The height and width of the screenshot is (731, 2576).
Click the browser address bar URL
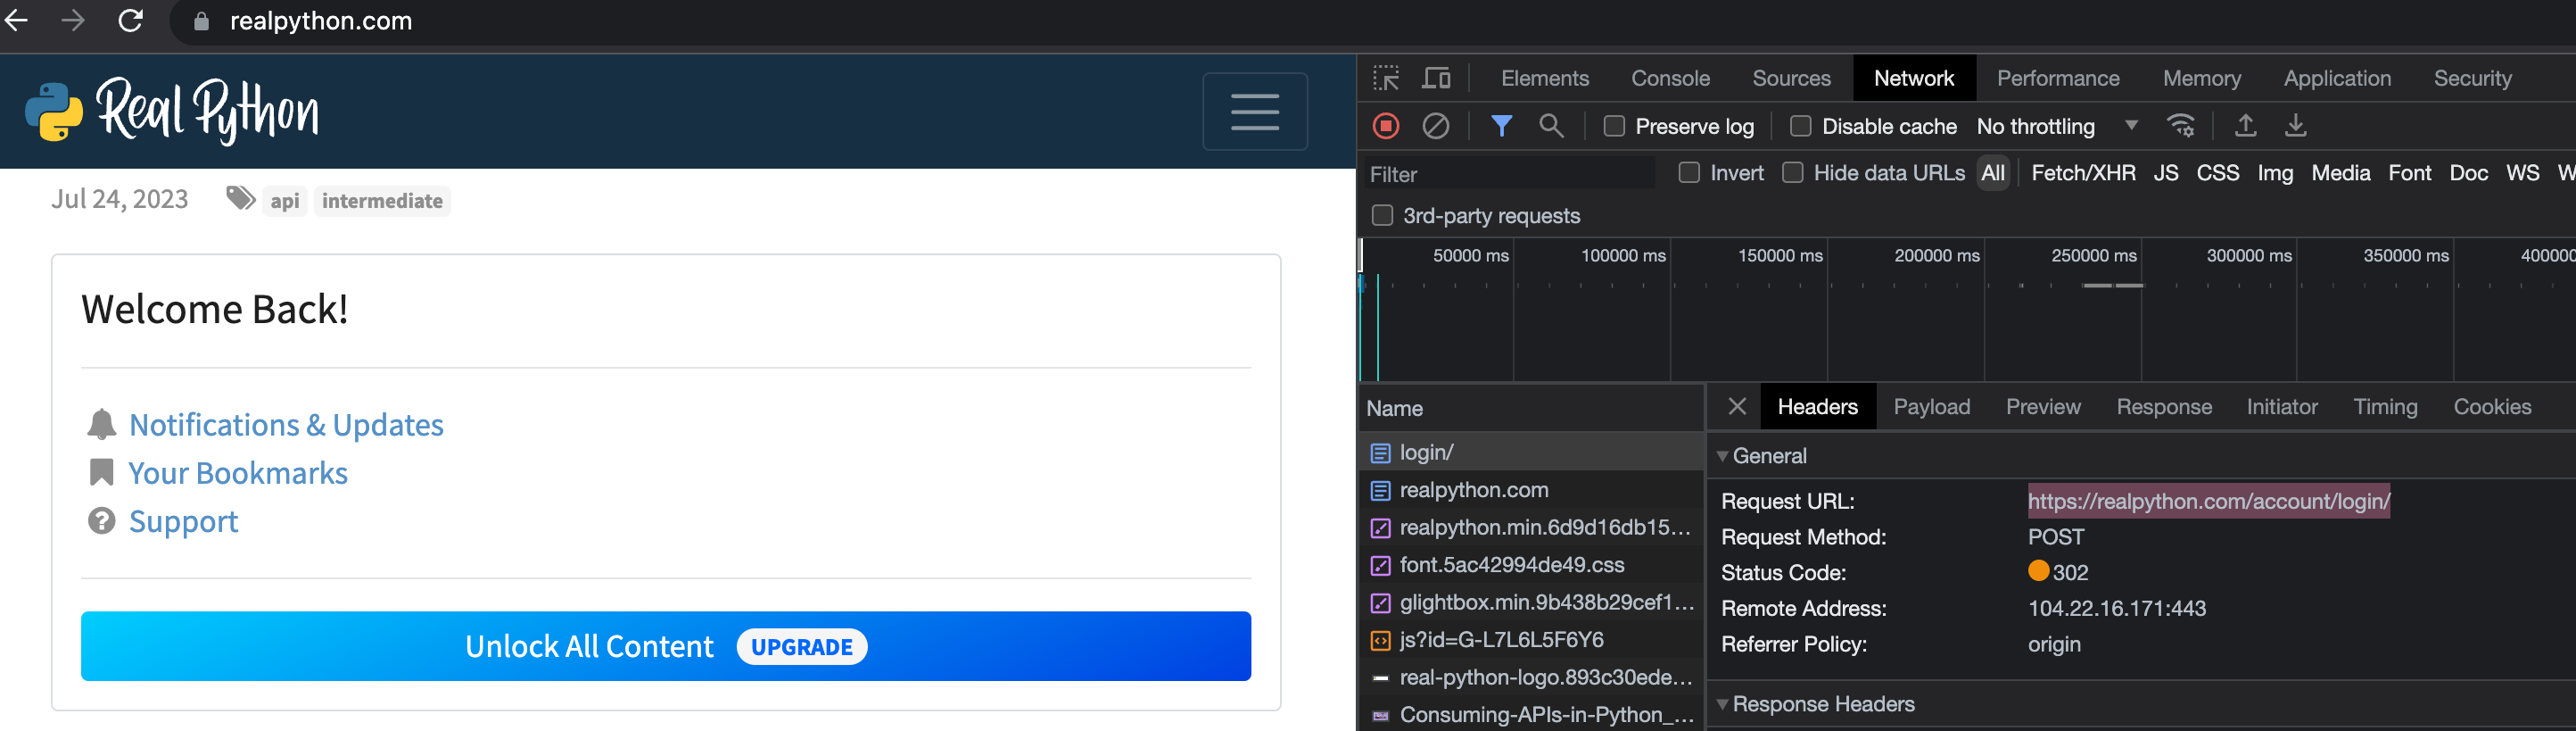[x=320, y=21]
